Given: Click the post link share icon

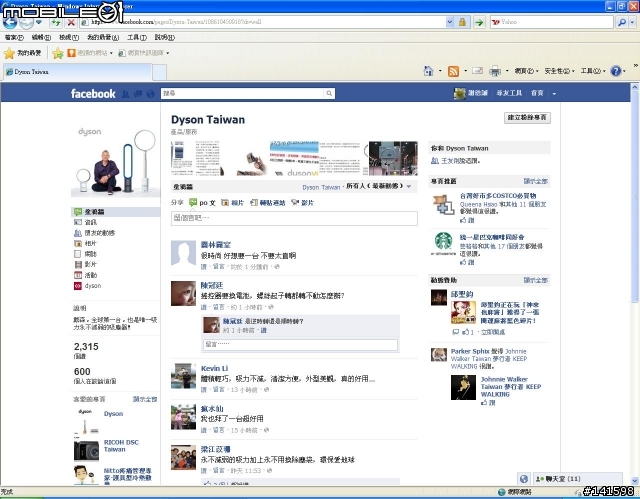Looking at the screenshot, I should click(254, 202).
